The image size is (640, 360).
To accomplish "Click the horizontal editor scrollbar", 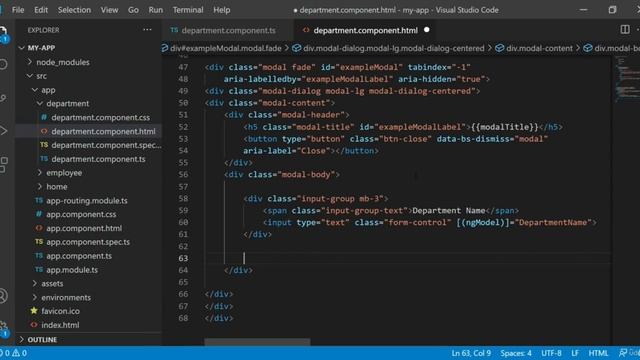I will (x=257, y=342).
